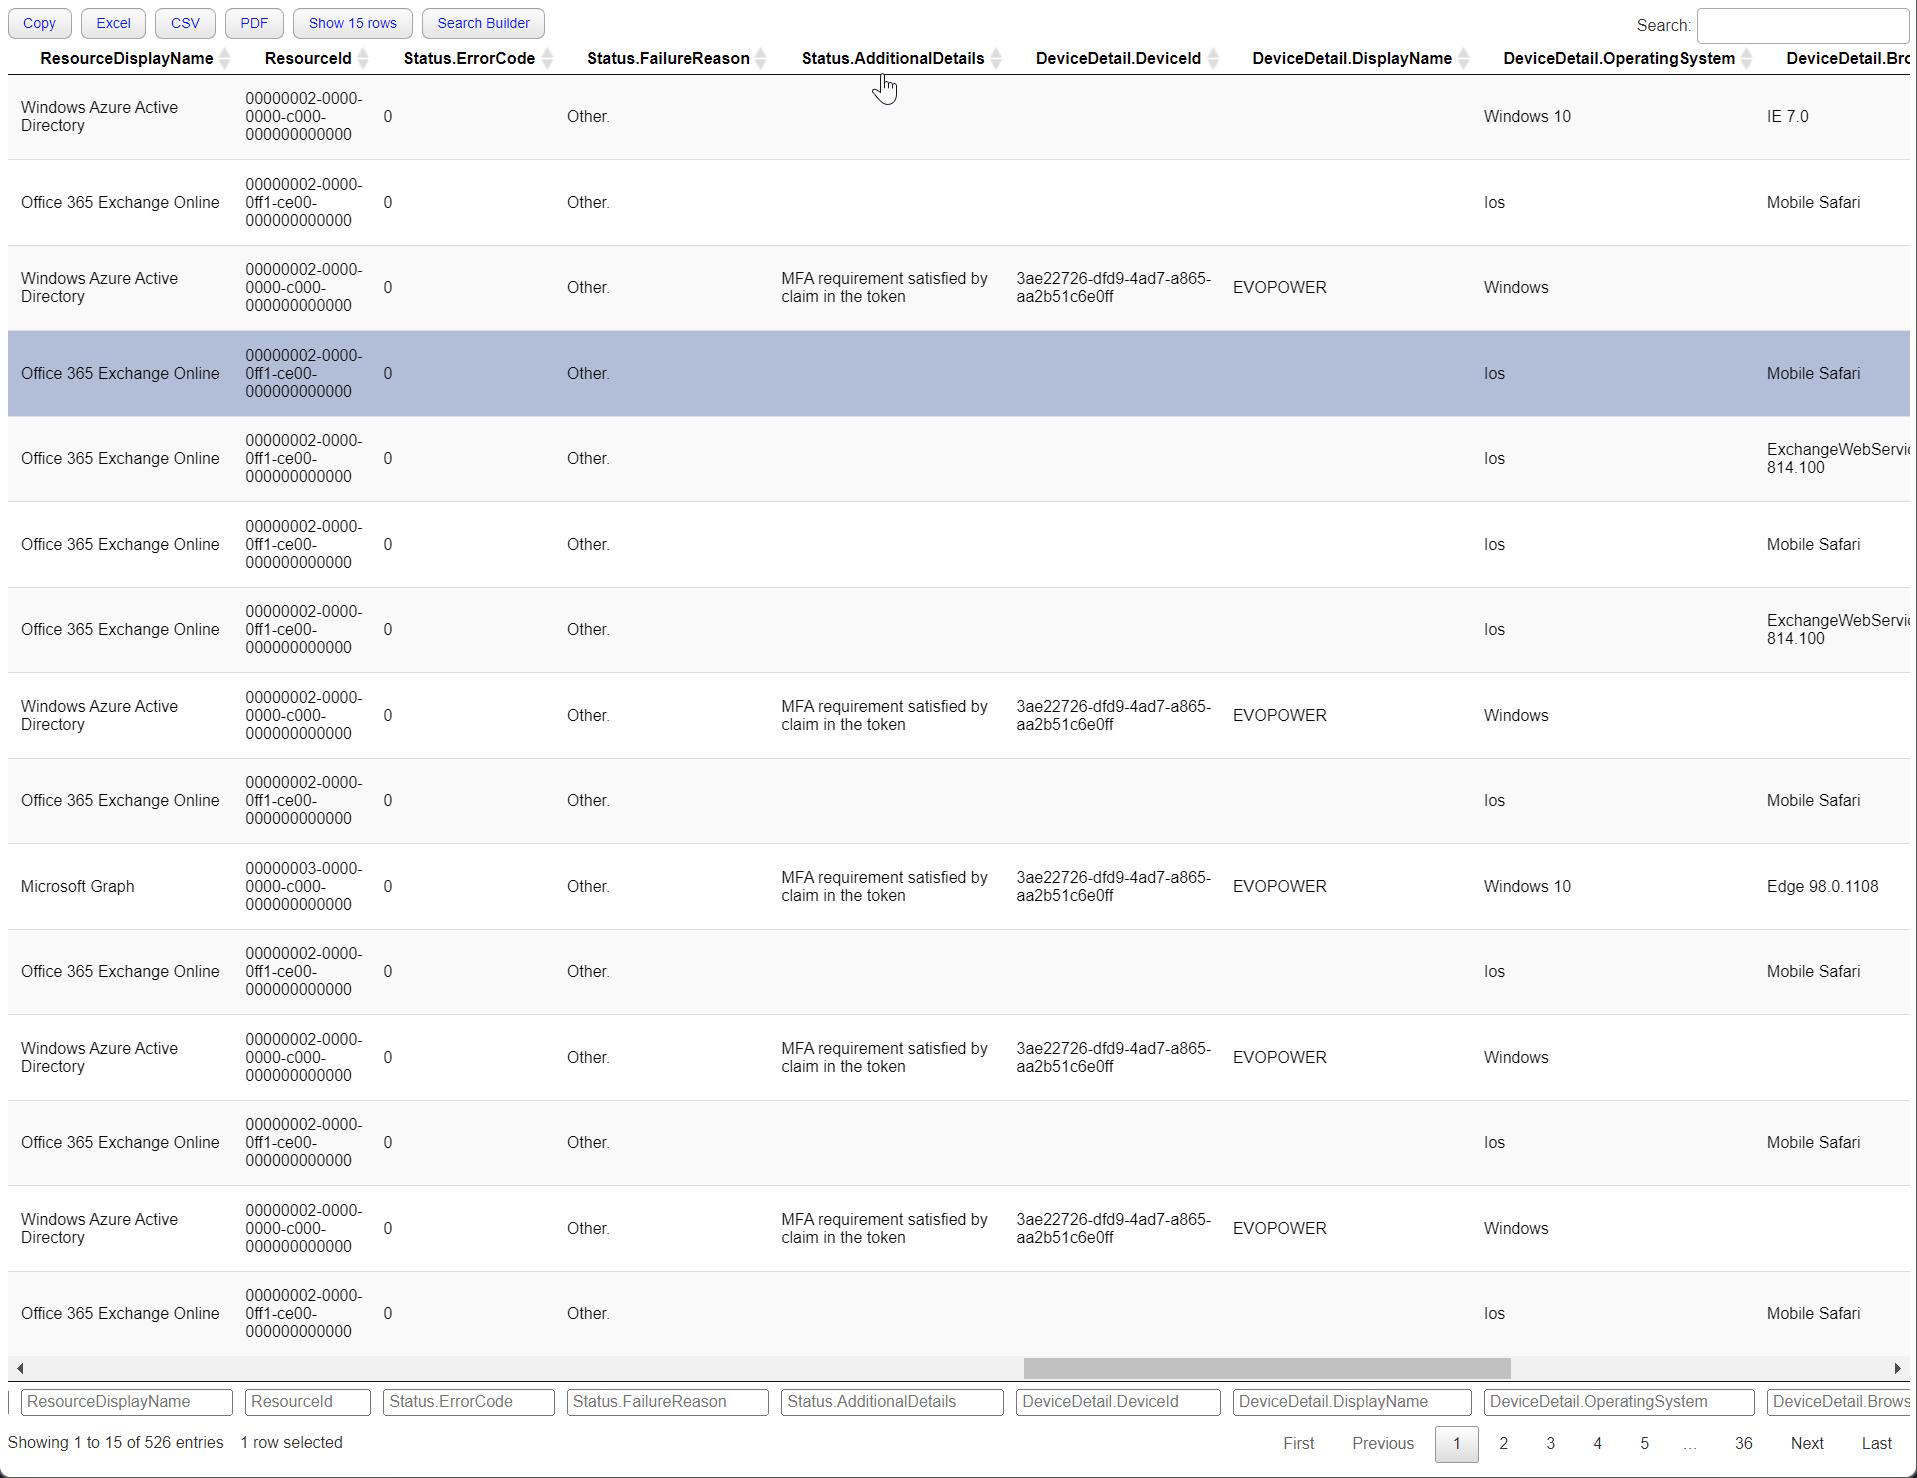Click the Last page link
This screenshot has height=1478, width=1917.
point(1876,1443)
